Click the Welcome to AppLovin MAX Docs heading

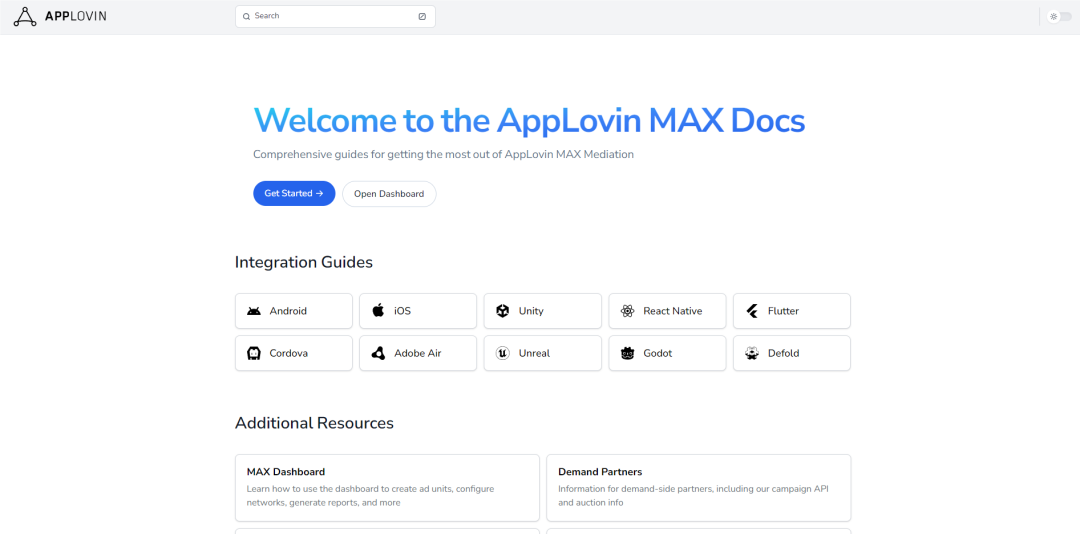pos(529,121)
